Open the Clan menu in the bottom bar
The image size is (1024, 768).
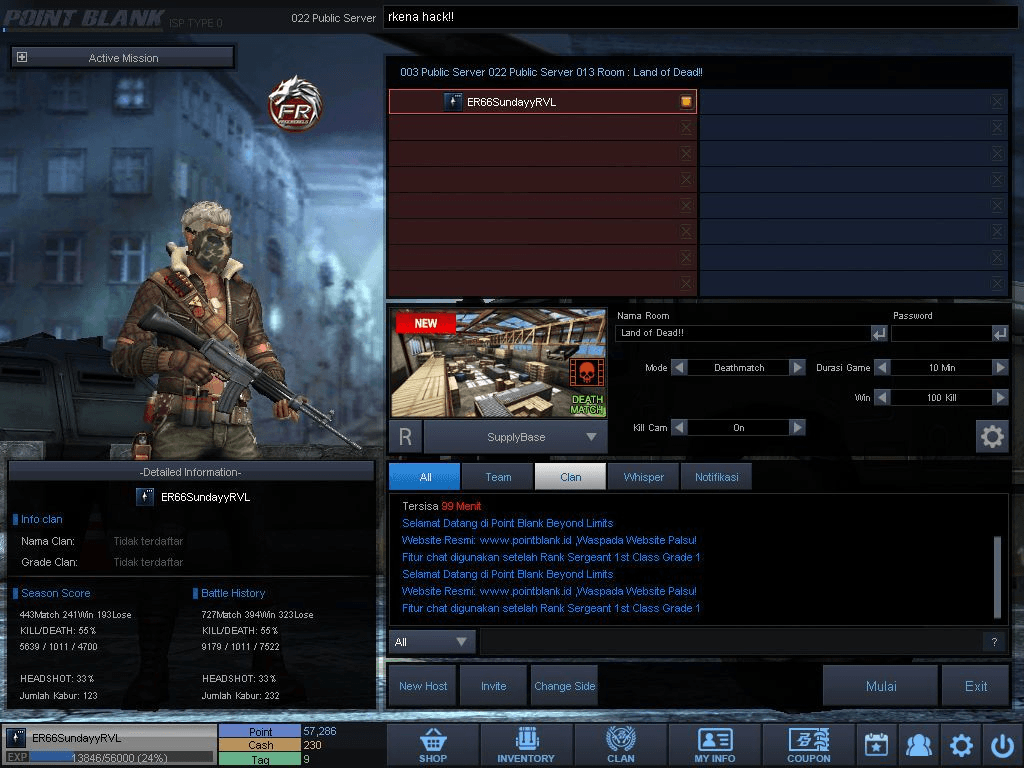(620, 745)
